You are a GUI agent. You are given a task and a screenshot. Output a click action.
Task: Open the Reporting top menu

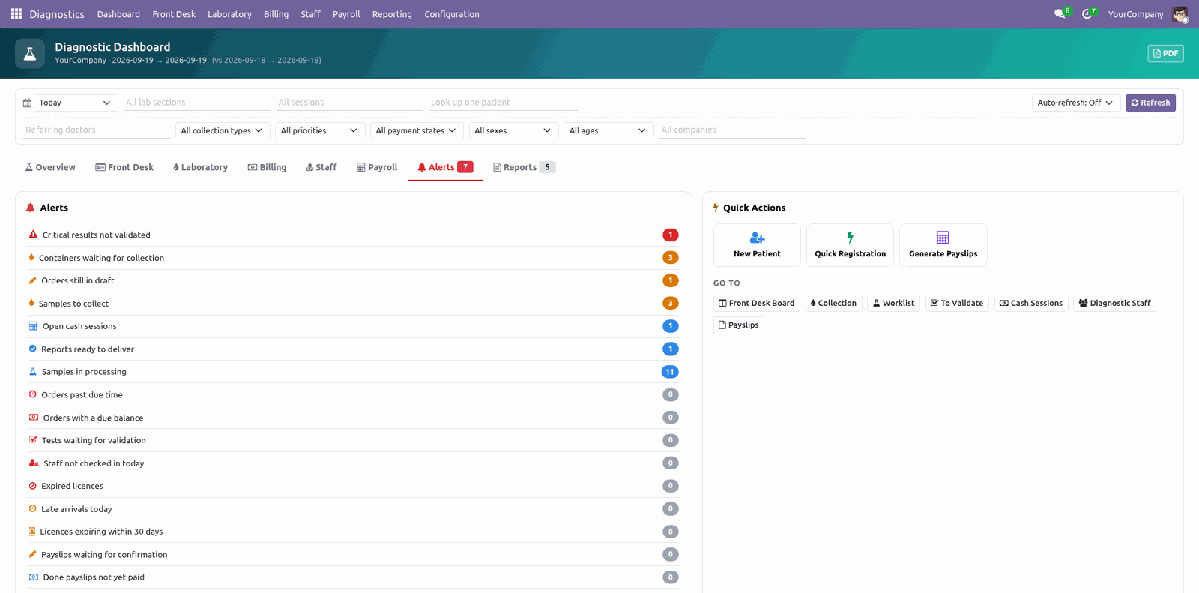tap(392, 14)
